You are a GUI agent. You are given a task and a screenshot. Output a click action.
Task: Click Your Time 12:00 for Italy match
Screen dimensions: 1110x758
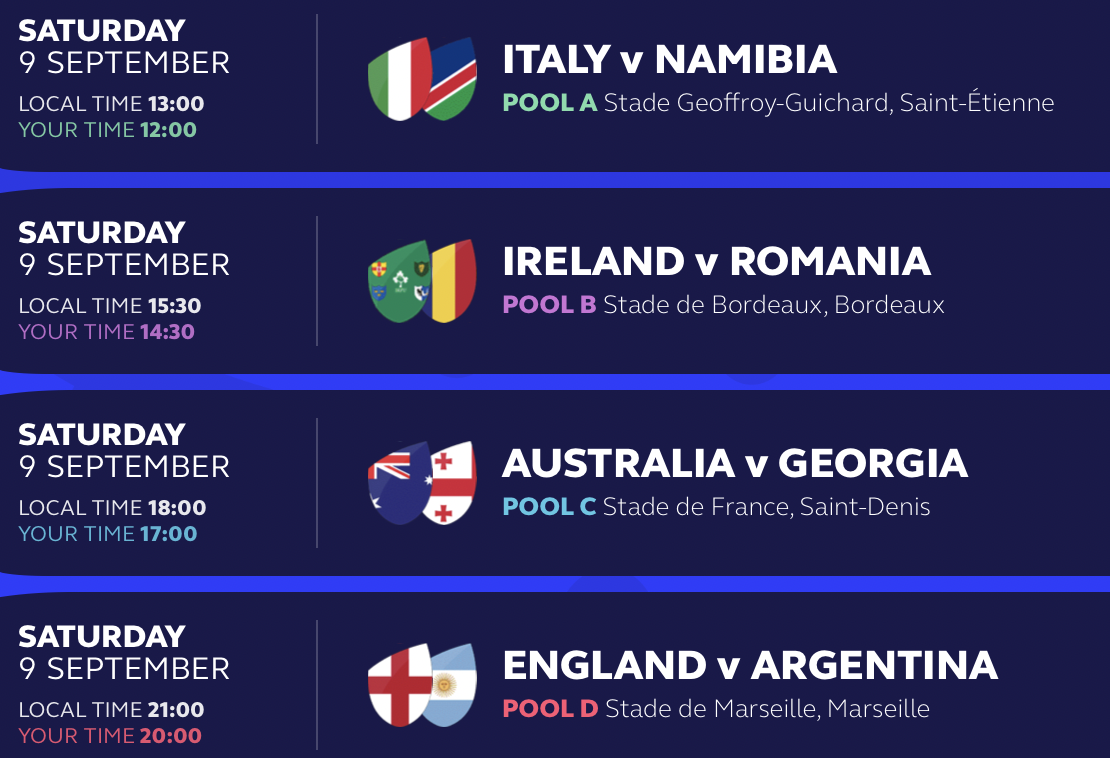click(x=108, y=130)
